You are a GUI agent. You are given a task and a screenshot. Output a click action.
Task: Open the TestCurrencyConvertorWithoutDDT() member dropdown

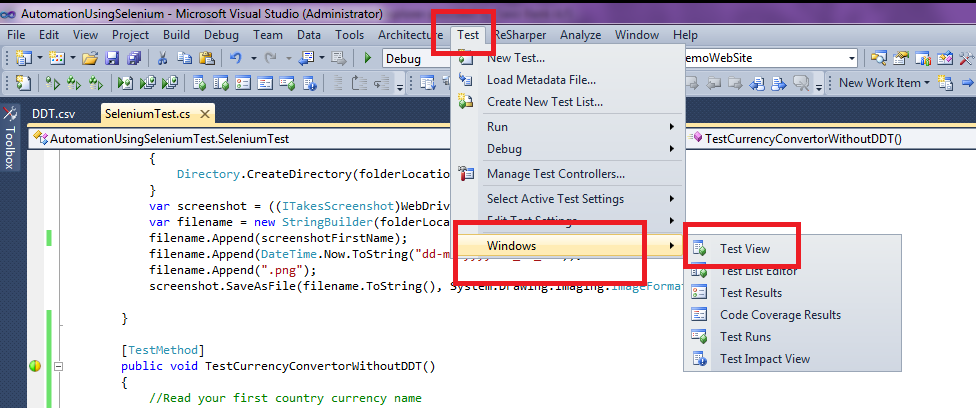(831, 139)
